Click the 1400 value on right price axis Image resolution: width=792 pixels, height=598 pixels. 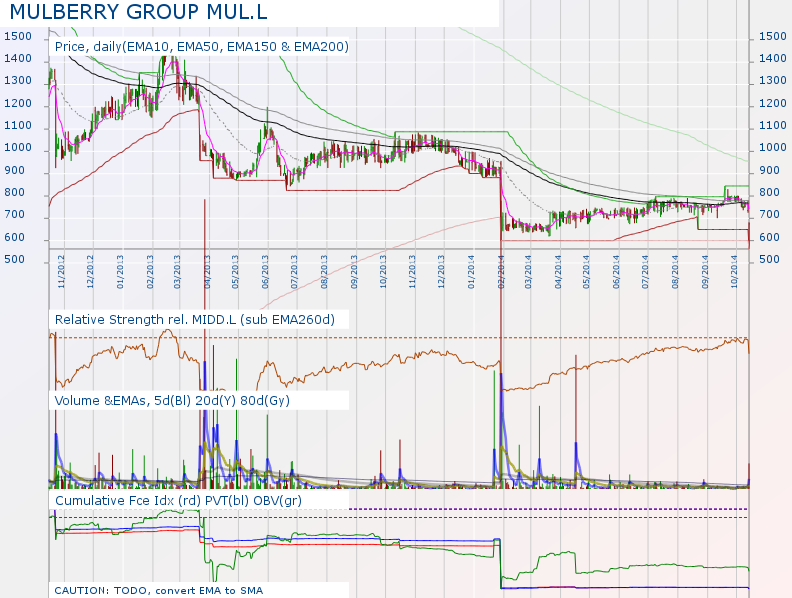[773, 59]
